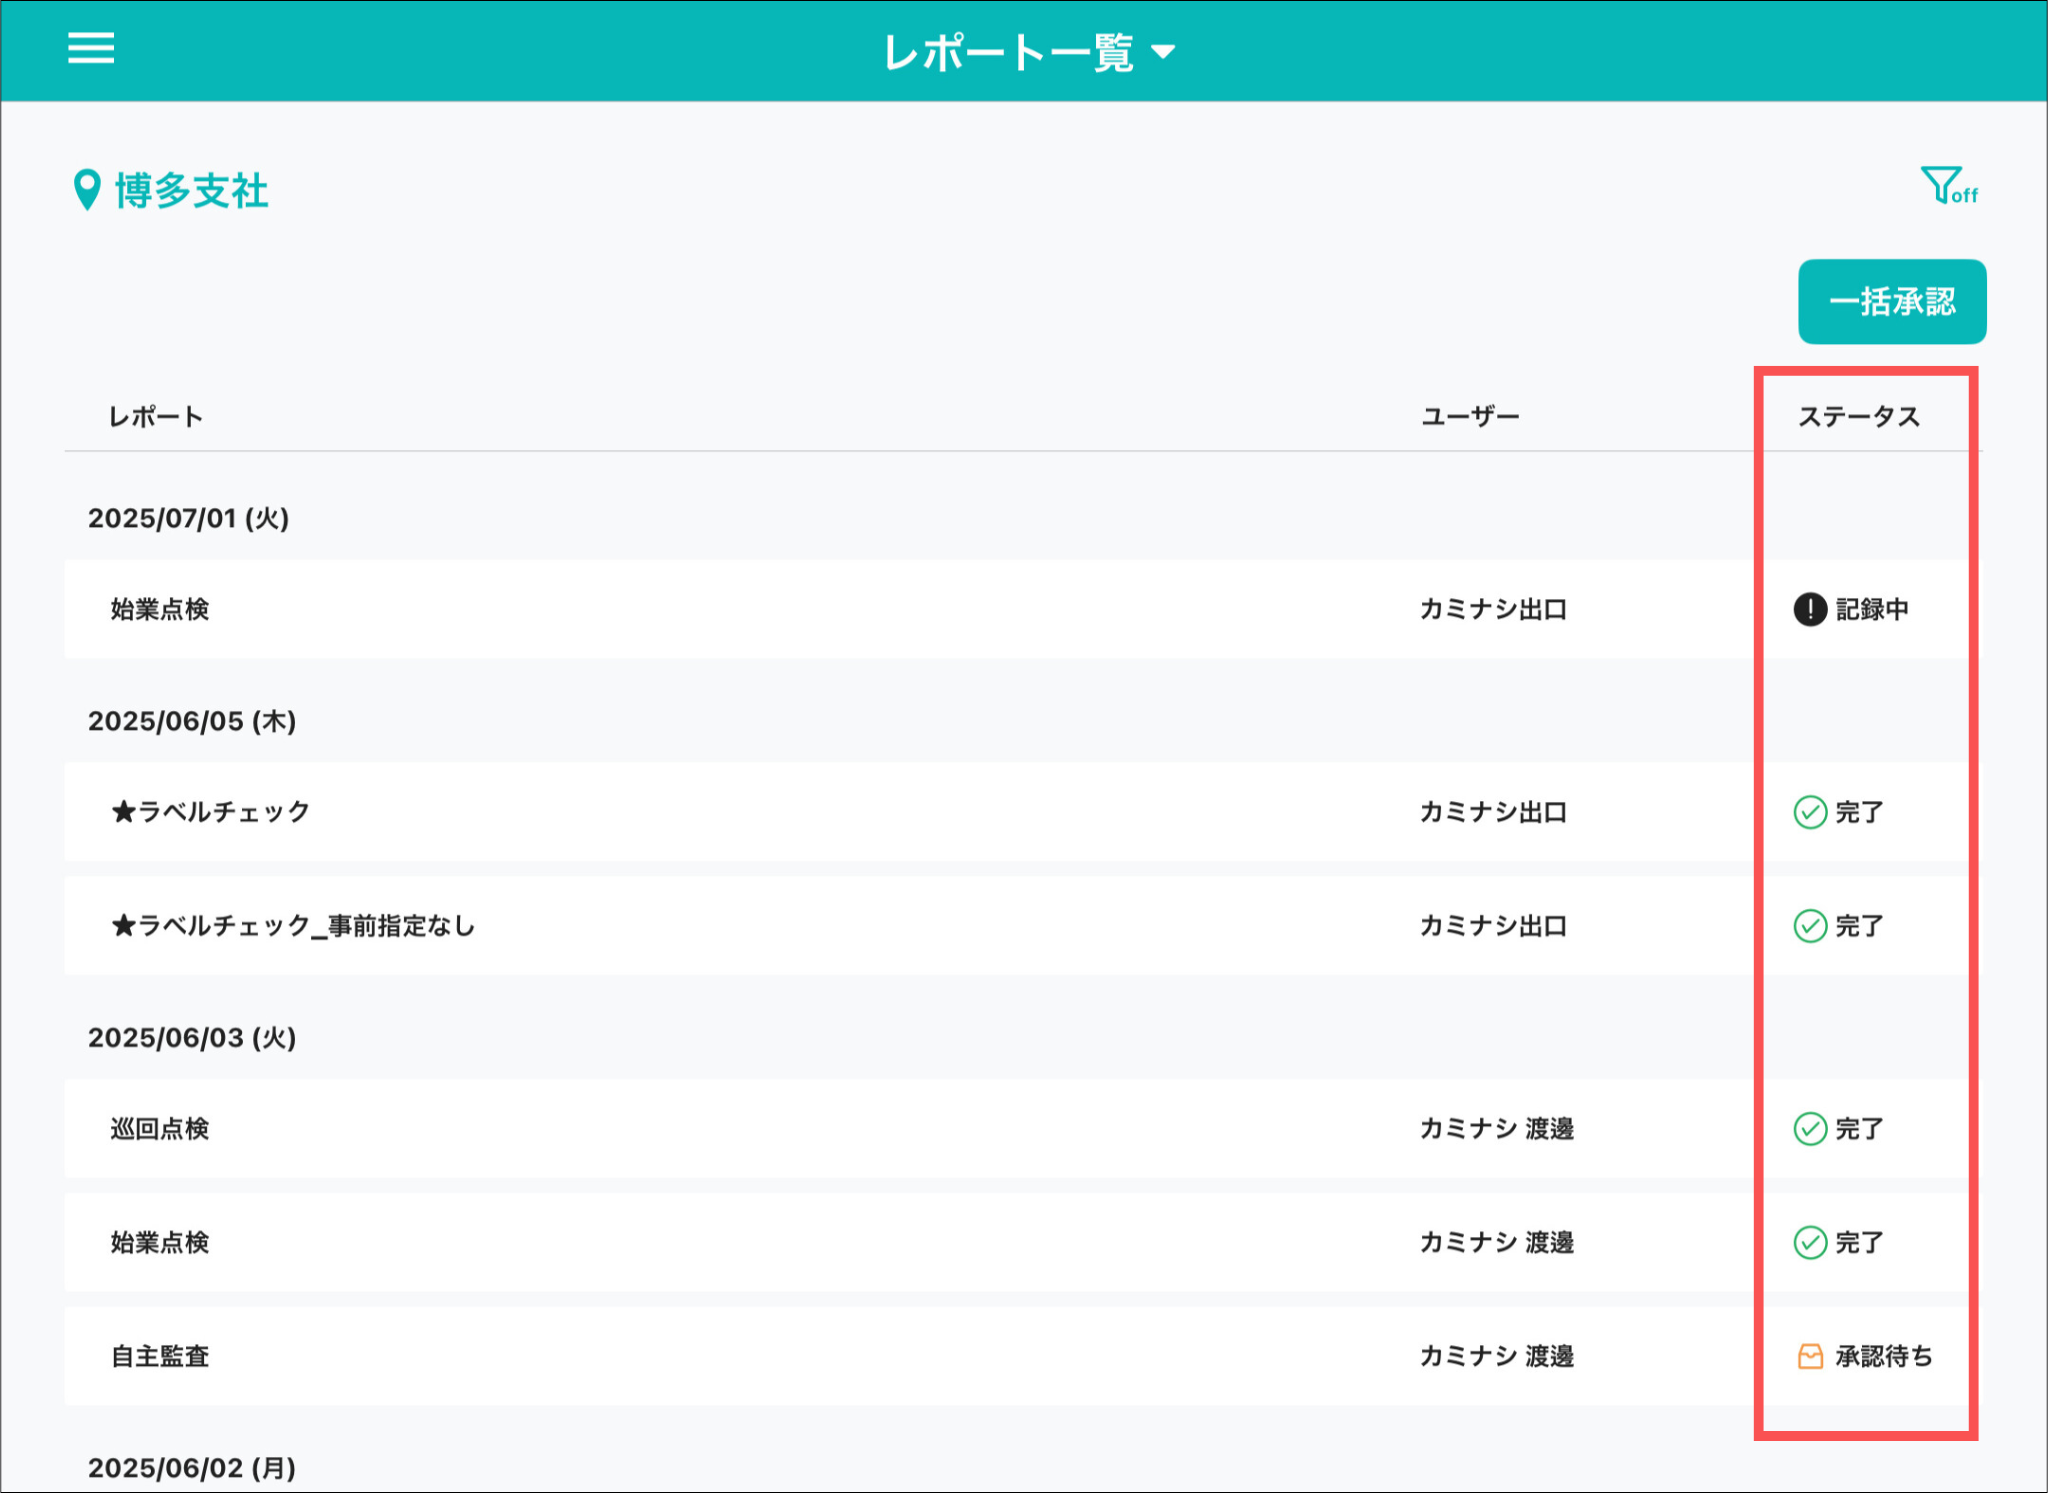This screenshot has width=2048, height=1493.
Task: Toggle the filter off icon
Action: [1947, 186]
